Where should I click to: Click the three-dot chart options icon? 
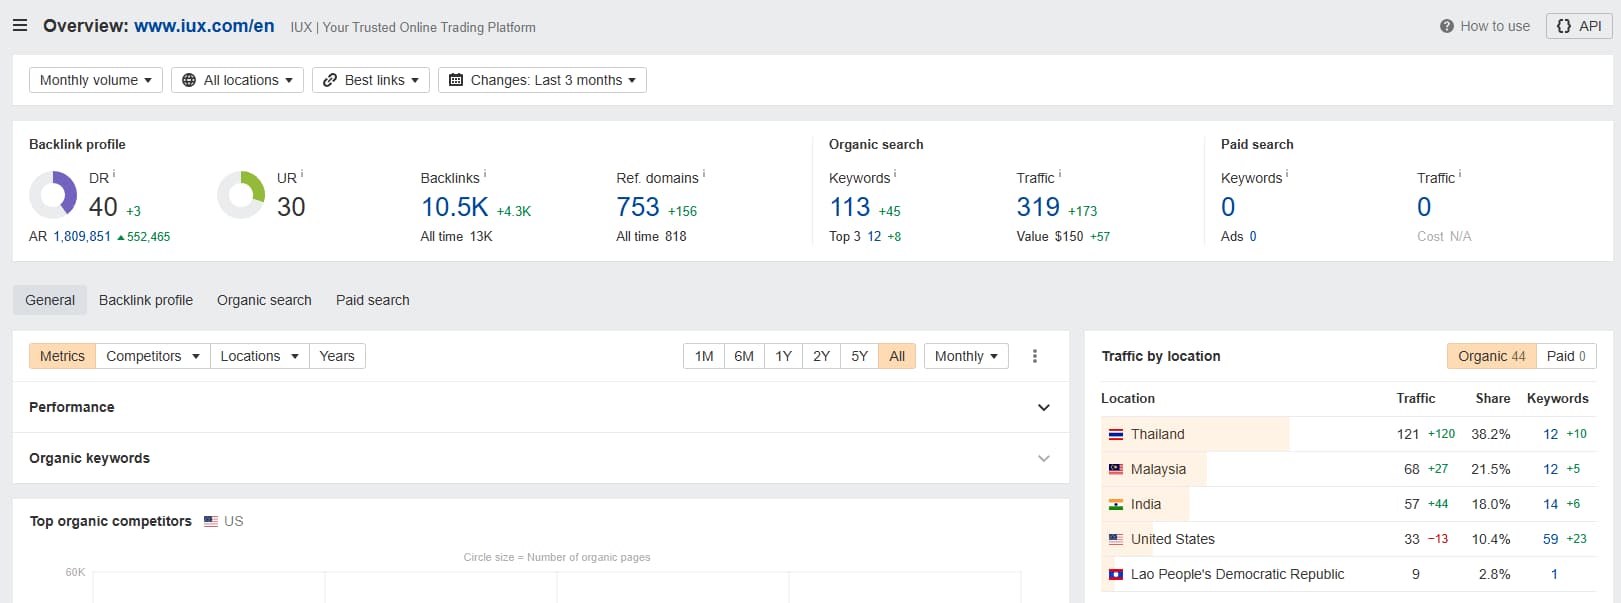click(x=1035, y=356)
